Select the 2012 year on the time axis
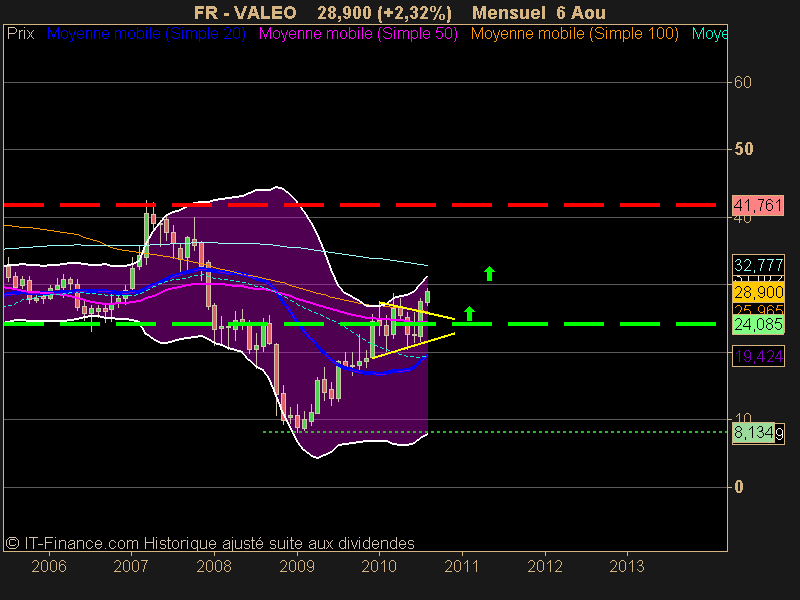 tap(545, 566)
